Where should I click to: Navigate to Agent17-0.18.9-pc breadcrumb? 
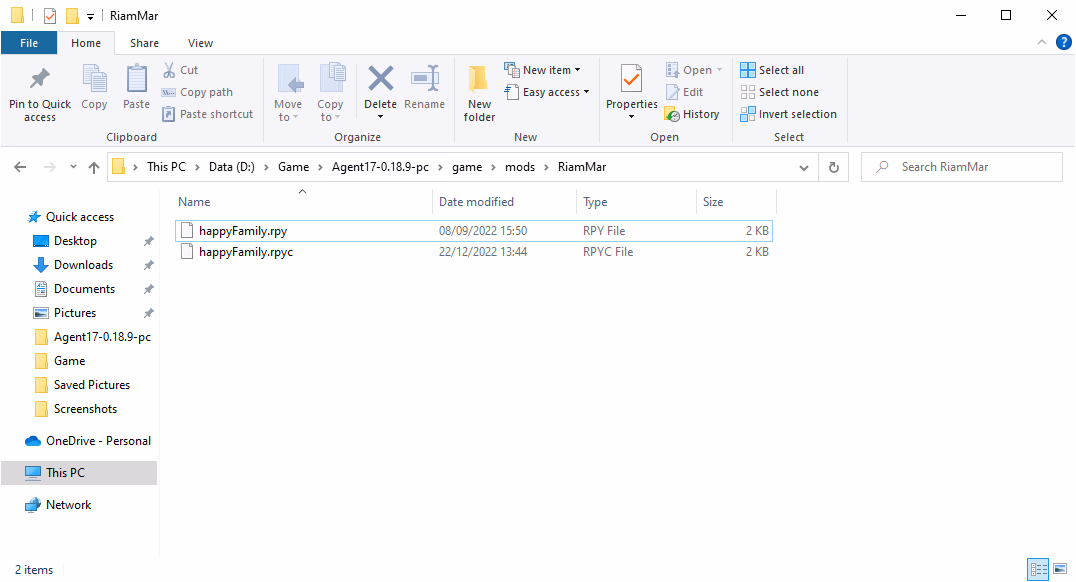click(x=380, y=167)
